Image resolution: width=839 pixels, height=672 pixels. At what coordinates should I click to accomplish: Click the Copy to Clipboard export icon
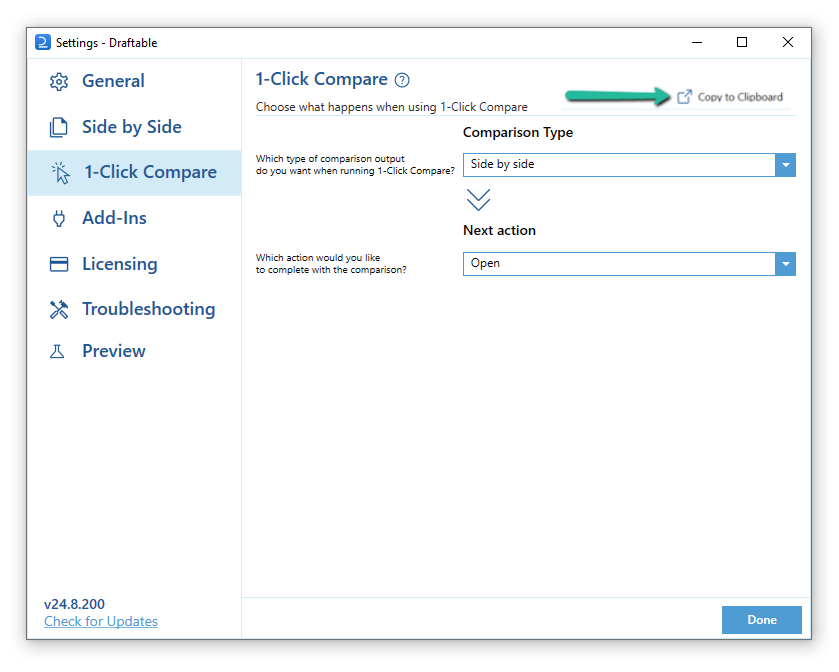pos(684,97)
